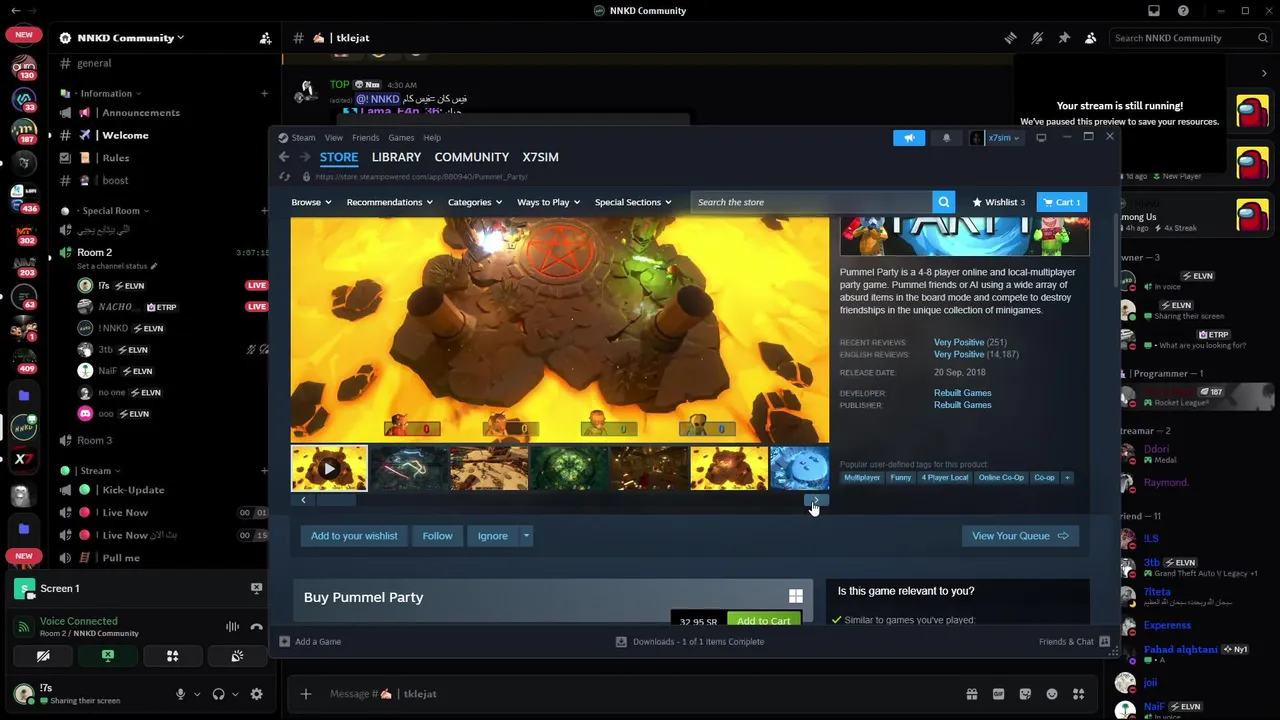Deafen audio with the headphones icon
The image size is (1280, 720).
click(x=218, y=694)
